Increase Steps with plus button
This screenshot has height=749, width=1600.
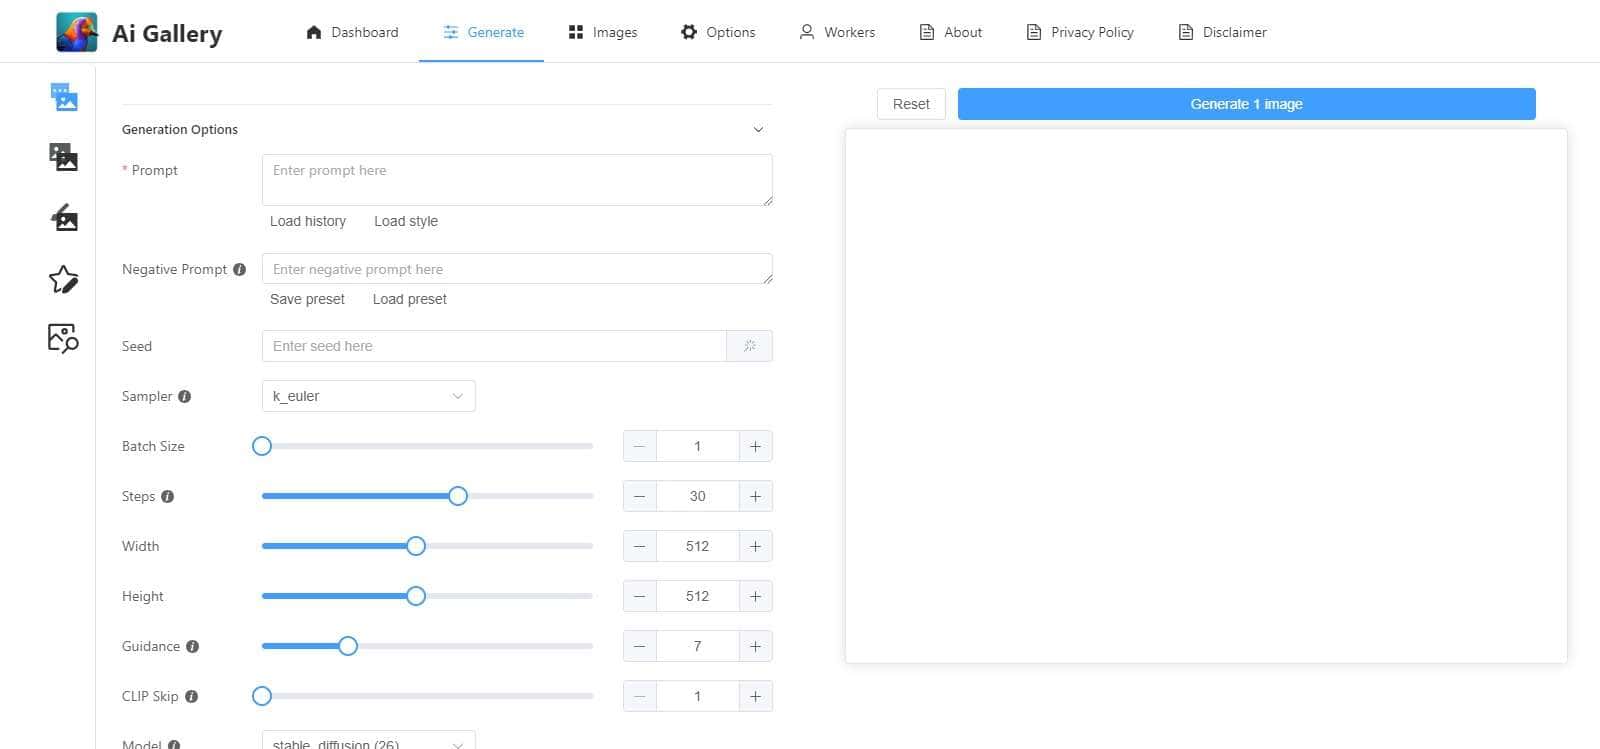(755, 496)
